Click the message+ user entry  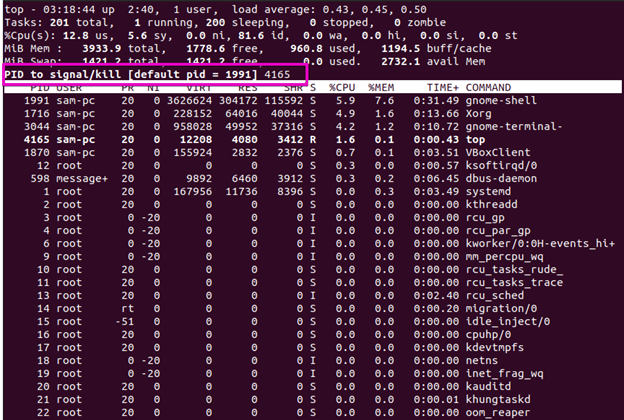(82, 179)
